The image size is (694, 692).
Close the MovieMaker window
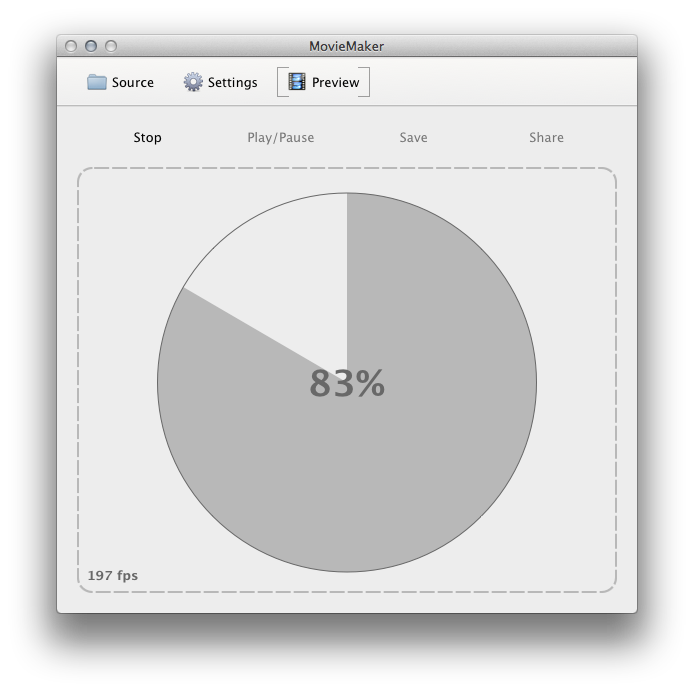71,46
